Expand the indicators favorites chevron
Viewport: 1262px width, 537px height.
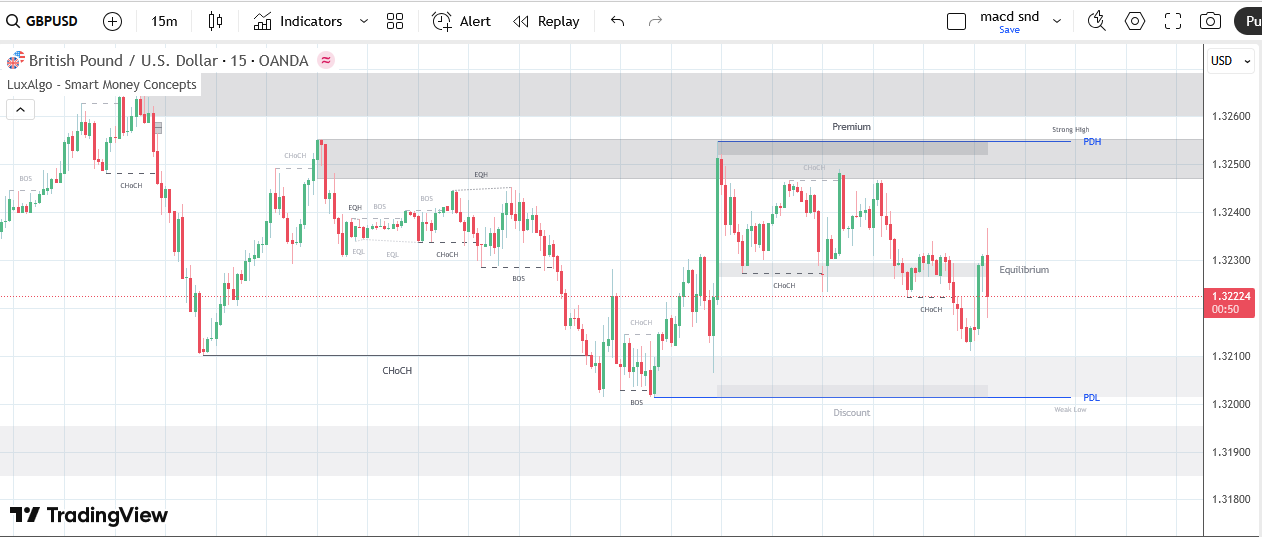coord(363,21)
